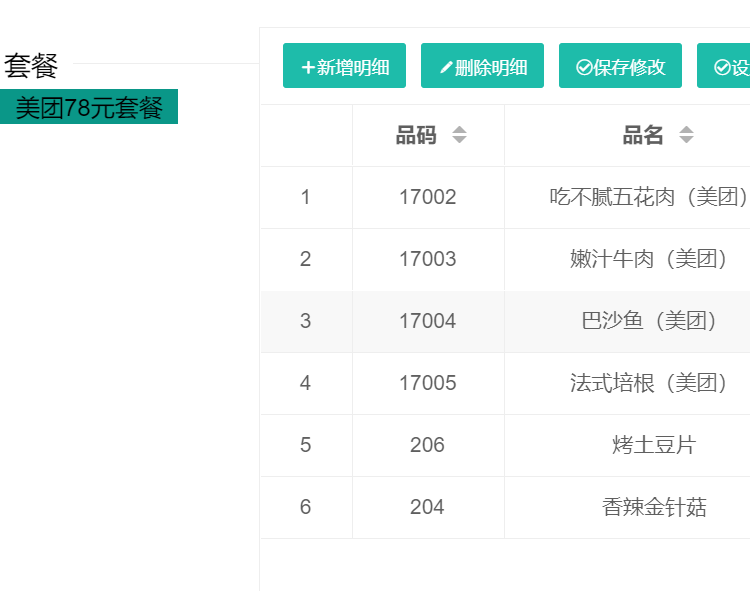750x591 pixels.
Task: Sort by the 品码 column arrows
Action: coord(459,135)
